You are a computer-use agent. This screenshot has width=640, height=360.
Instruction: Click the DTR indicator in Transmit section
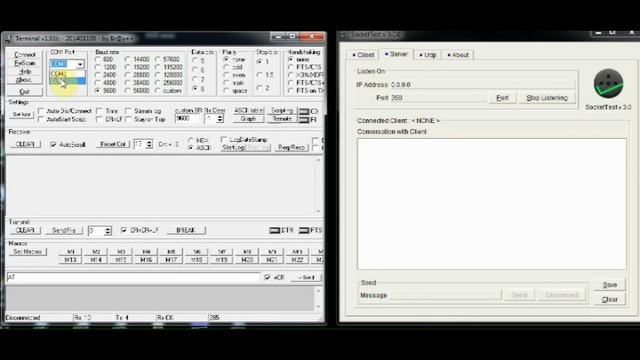coord(274,230)
